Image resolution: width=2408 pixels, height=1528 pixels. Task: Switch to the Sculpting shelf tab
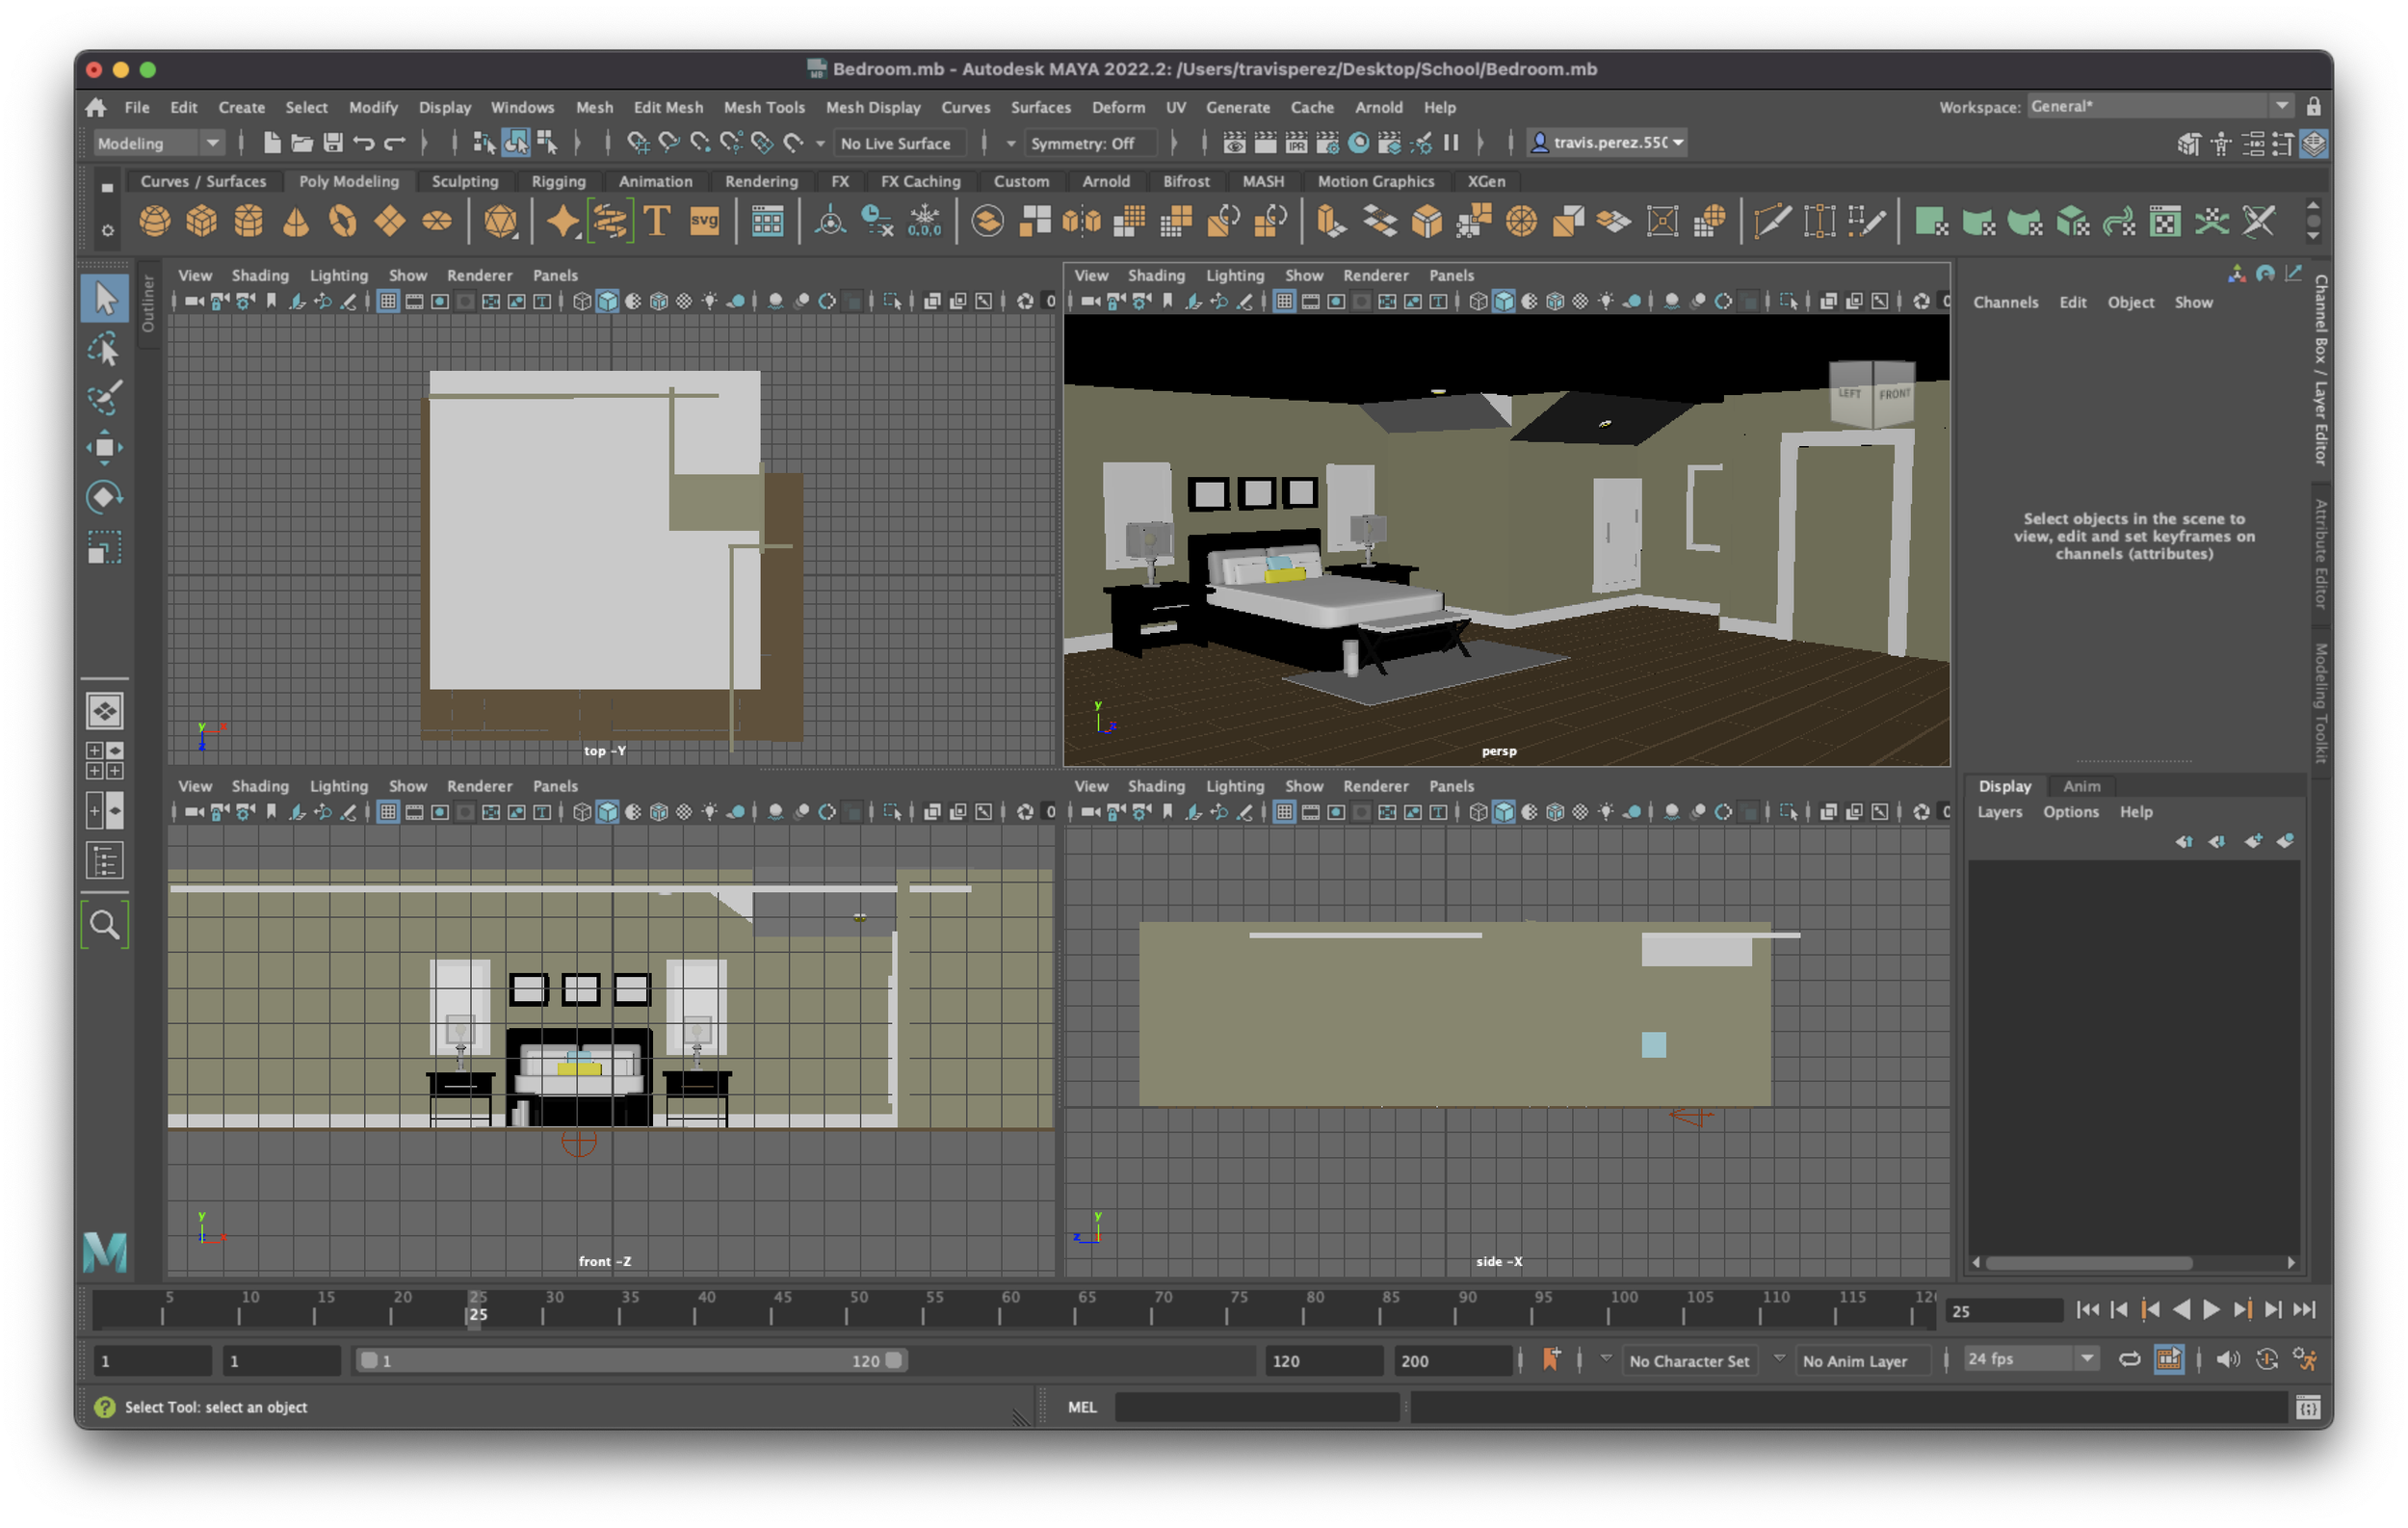pos(464,181)
